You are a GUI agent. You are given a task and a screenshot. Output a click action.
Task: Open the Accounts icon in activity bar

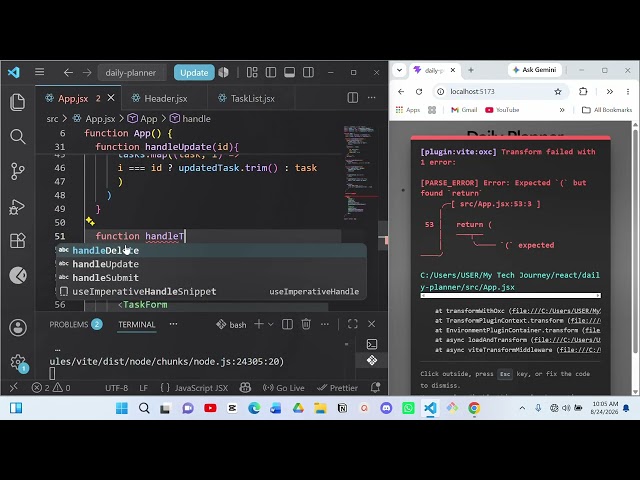(18, 328)
